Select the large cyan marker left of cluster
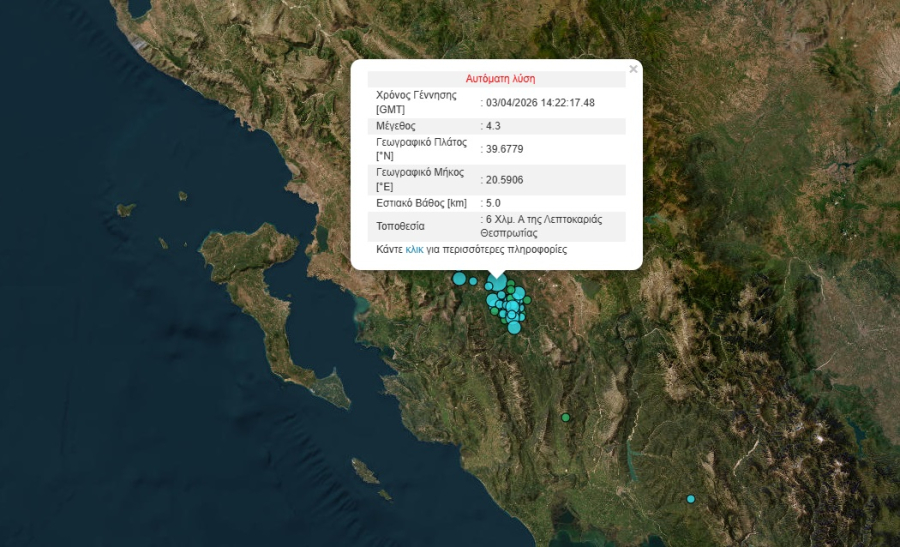Viewport: 900px width, 547px height. pos(459,279)
